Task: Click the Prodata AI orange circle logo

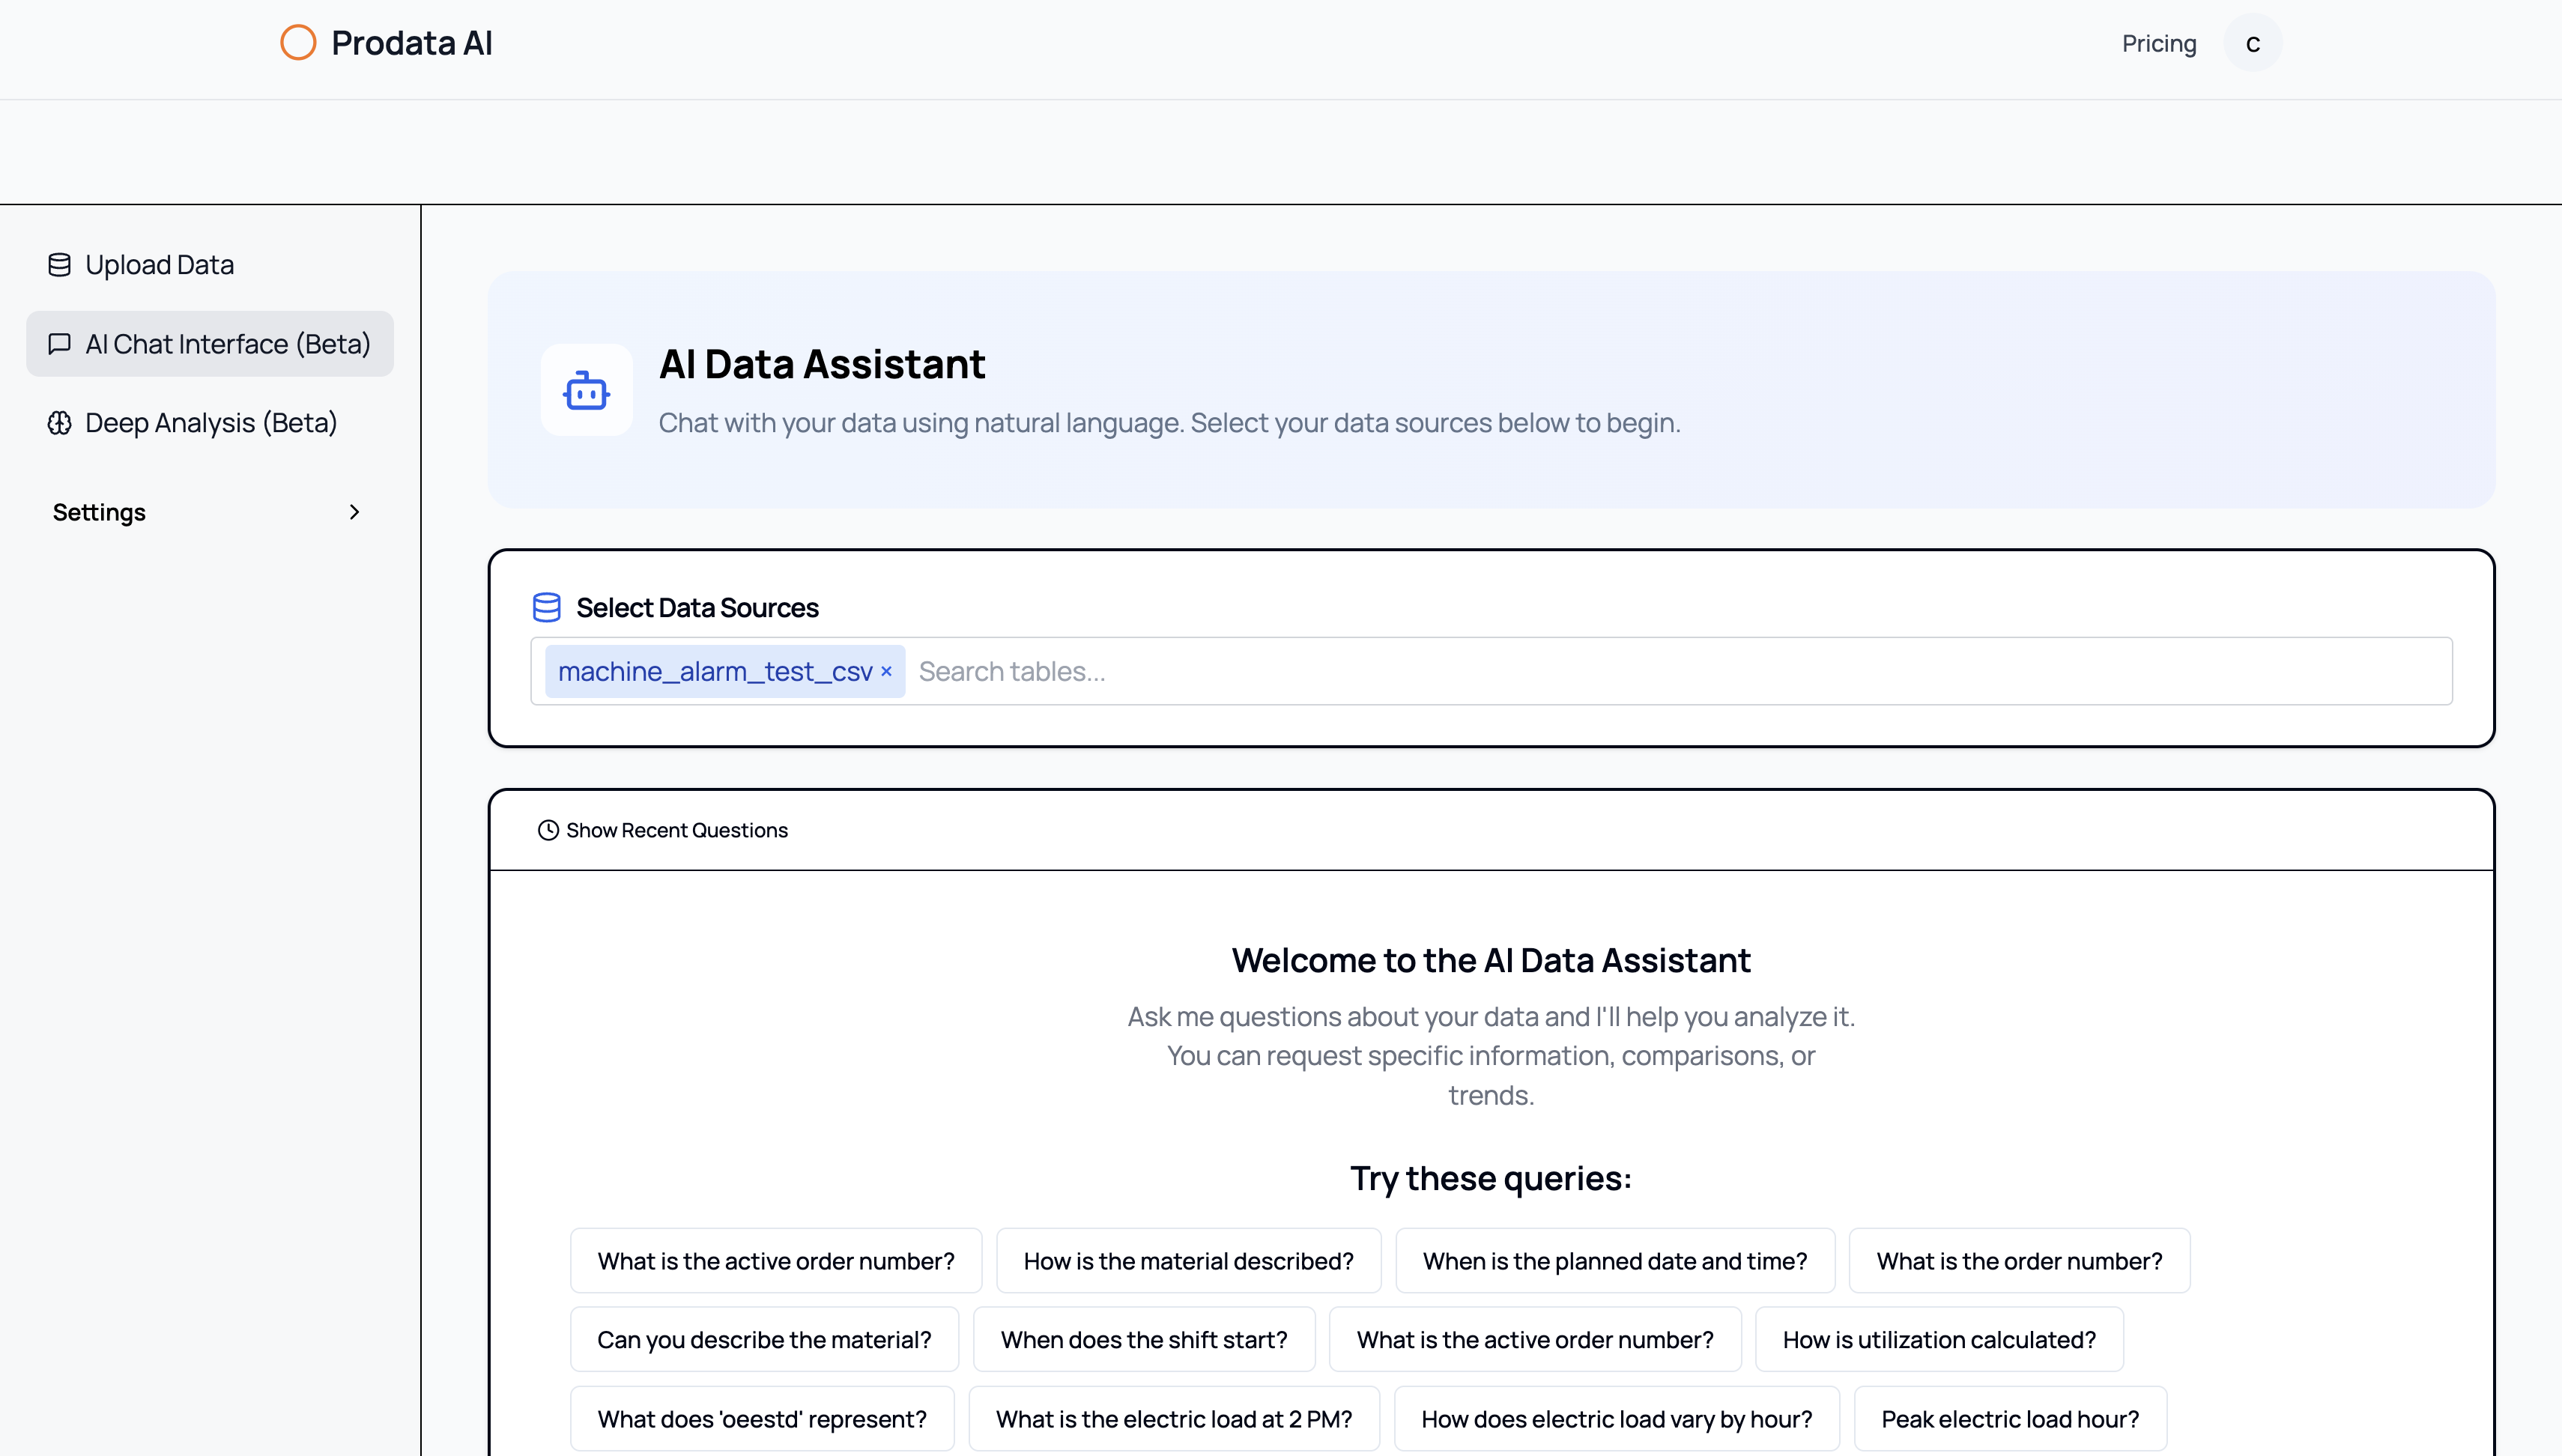Action: [x=298, y=43]
